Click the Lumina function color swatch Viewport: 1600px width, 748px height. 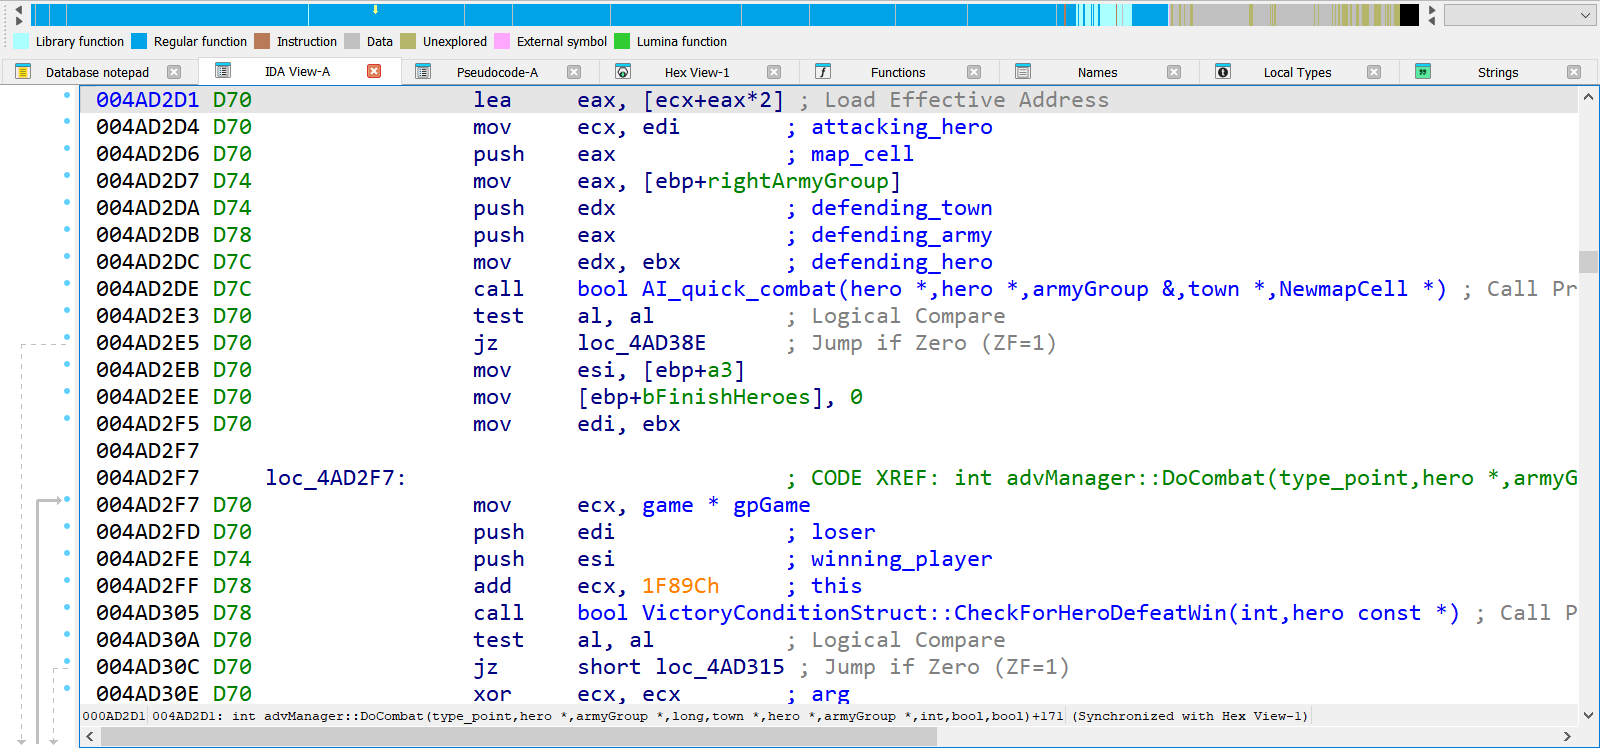click(x=622, y=41)
